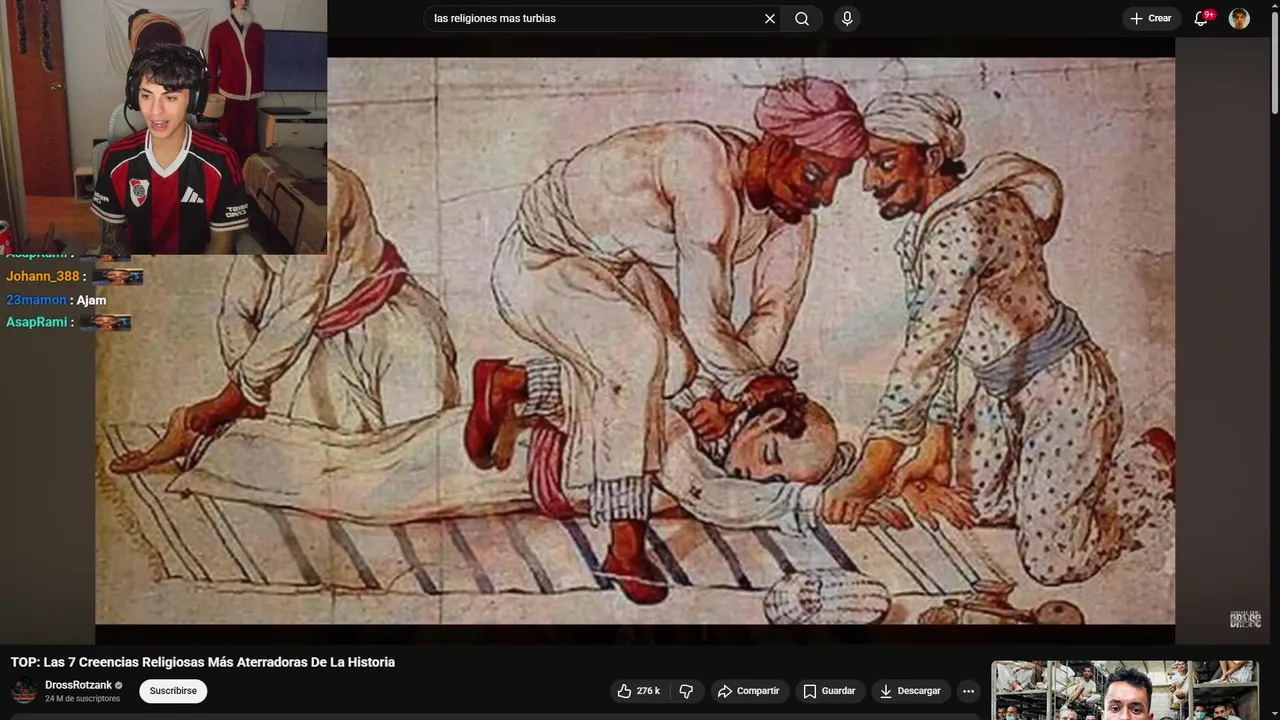
Task: Save the video with Guardar
Action: 830,691
